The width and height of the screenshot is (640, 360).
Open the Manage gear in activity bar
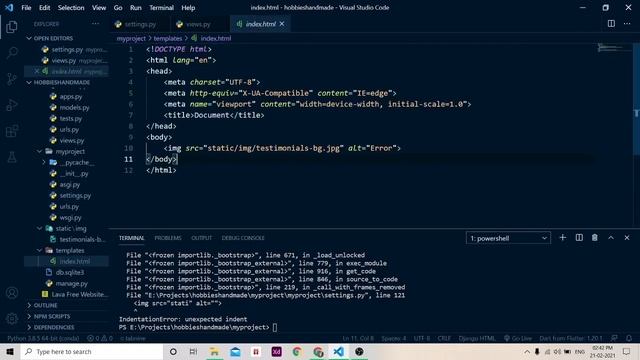[x=12, y=318]
